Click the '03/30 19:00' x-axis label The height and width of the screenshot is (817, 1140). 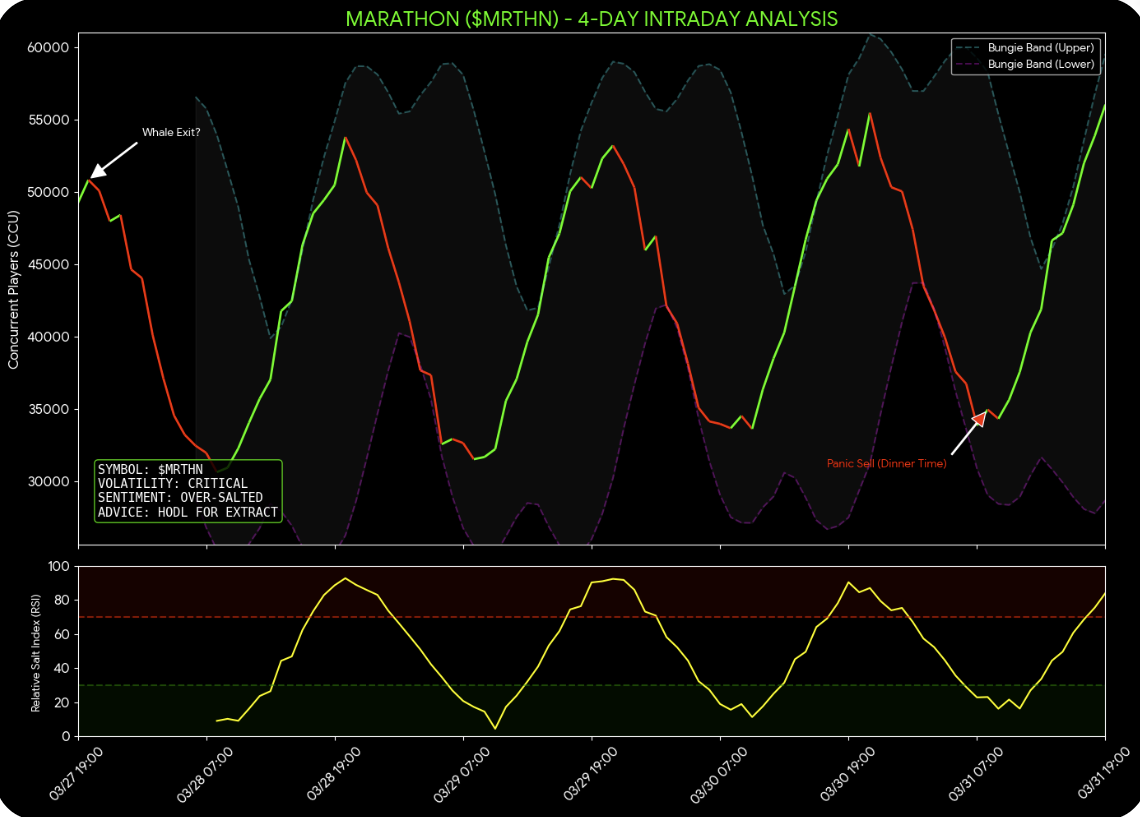click(x=846, y=774)
